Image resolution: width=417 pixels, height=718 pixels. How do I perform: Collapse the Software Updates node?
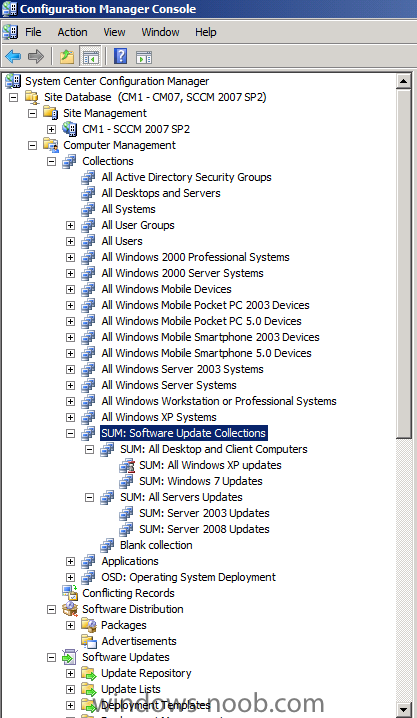pyautogui.click(x=51, y=657)
